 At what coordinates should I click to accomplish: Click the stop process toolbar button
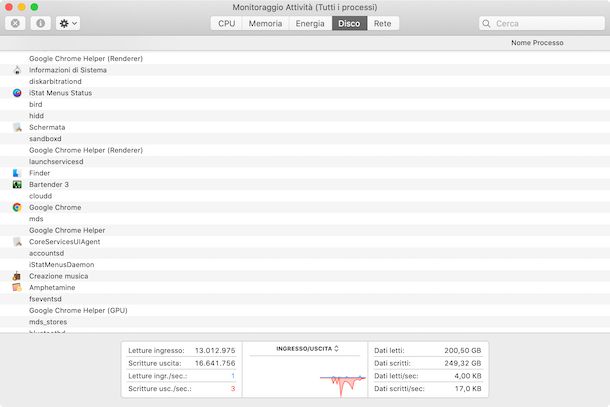(x=15, y=23)
